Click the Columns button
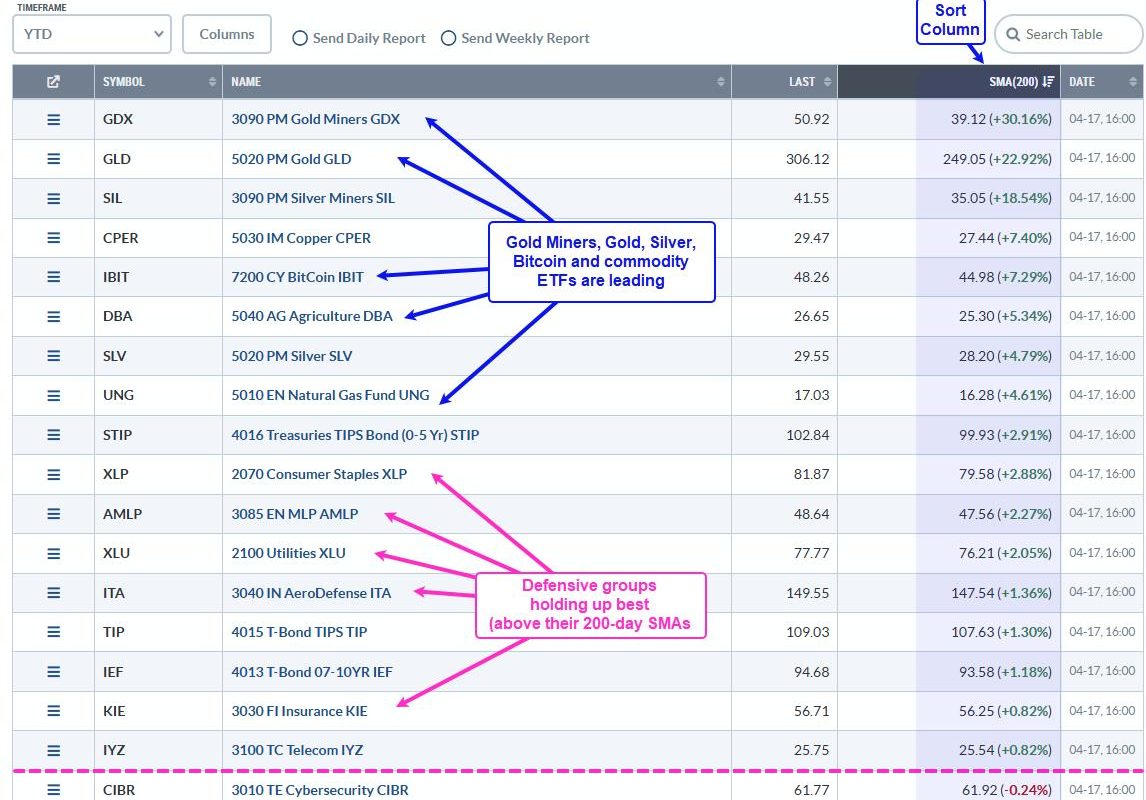This screenshot has height=800, width=1146. tap(227, 34)
